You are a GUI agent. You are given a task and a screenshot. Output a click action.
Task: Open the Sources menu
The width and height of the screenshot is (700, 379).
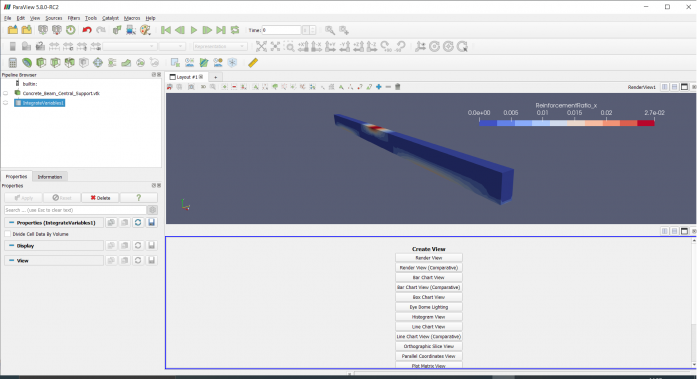click(x=54, y=18)
